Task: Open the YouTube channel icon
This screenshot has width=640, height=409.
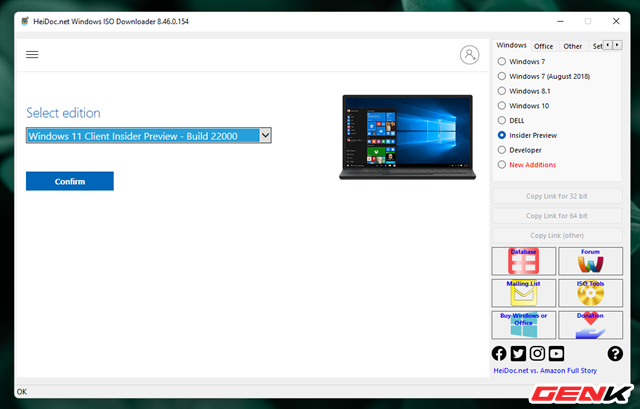Action: coord(556,353)
